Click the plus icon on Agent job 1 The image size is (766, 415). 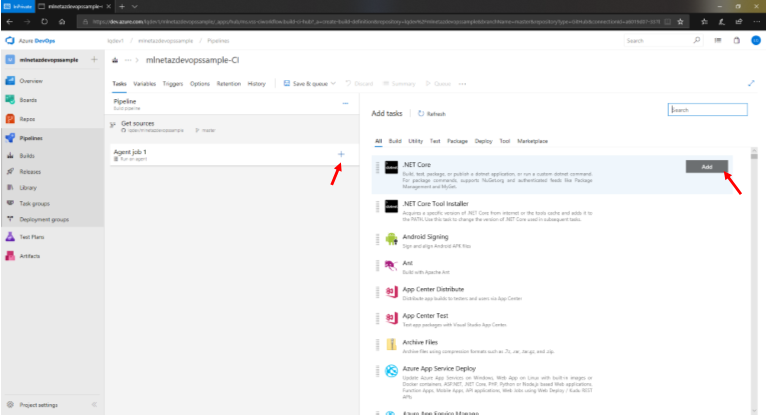341,154
